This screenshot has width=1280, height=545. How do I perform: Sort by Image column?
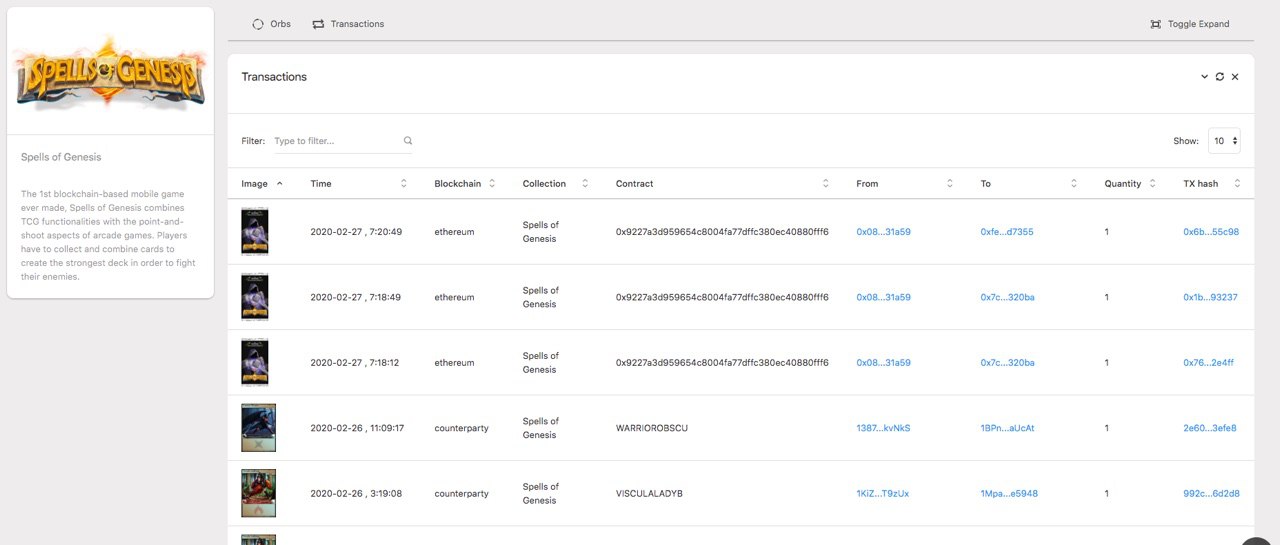(262, 184)
